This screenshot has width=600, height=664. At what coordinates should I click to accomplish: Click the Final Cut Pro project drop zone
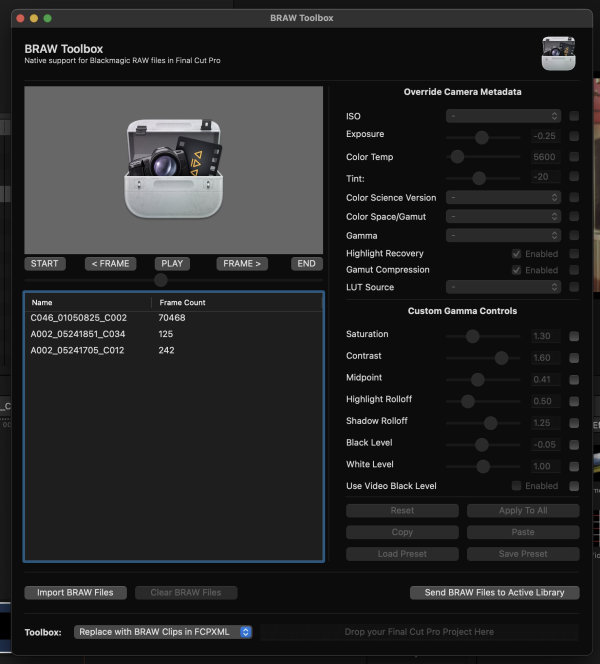(419, 632)
